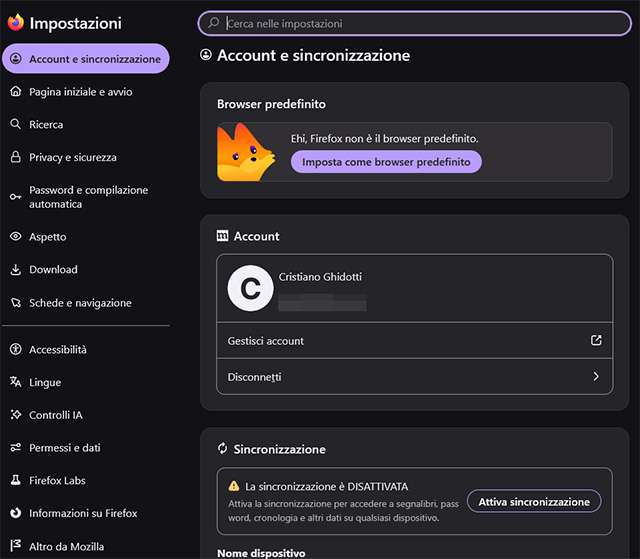This screenshot has width=640, height=559.
Task: Open Schede e navigazione settings
Action: tap(85, 303)
